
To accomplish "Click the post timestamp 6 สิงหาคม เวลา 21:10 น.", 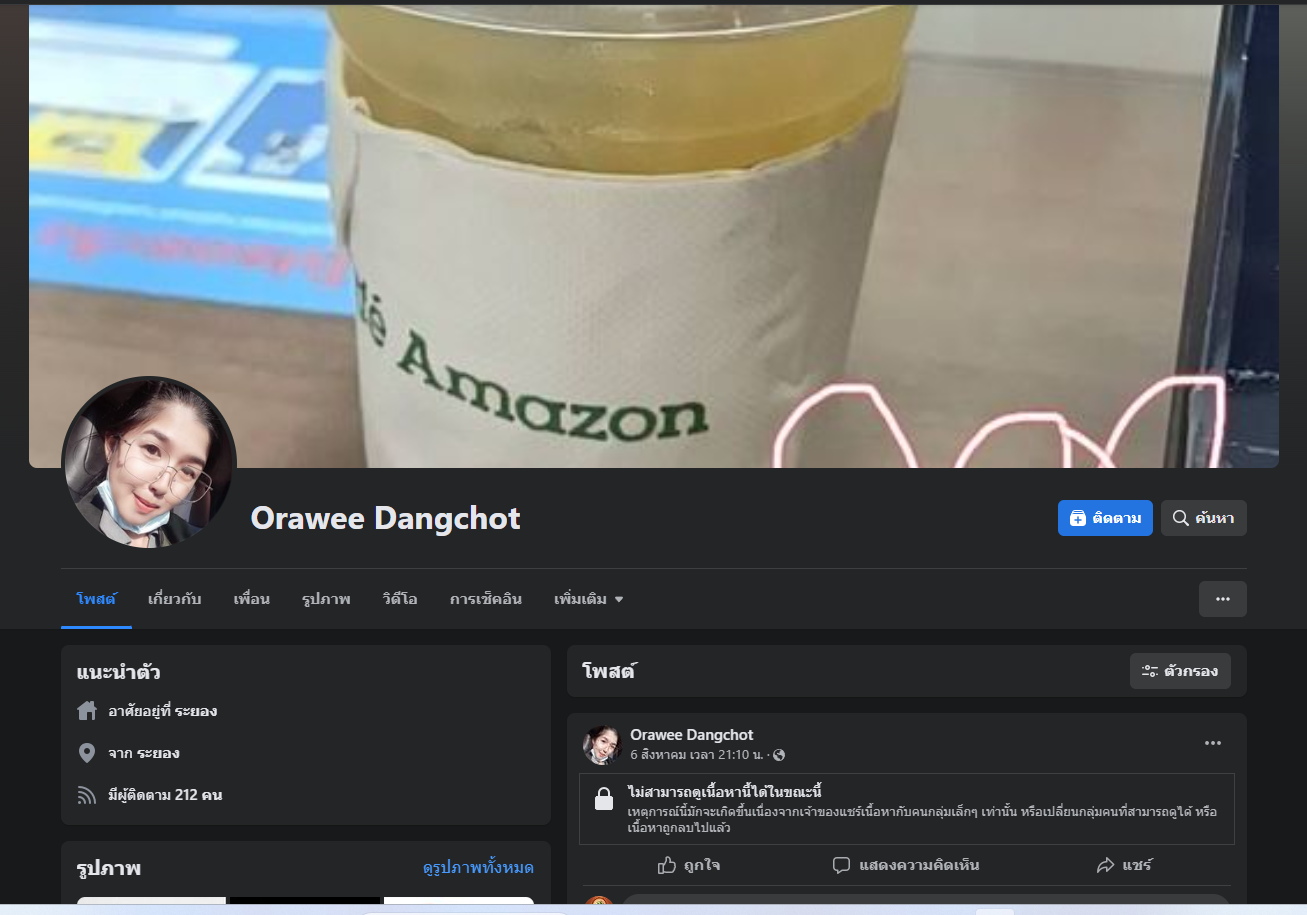I will pos(698,755).
